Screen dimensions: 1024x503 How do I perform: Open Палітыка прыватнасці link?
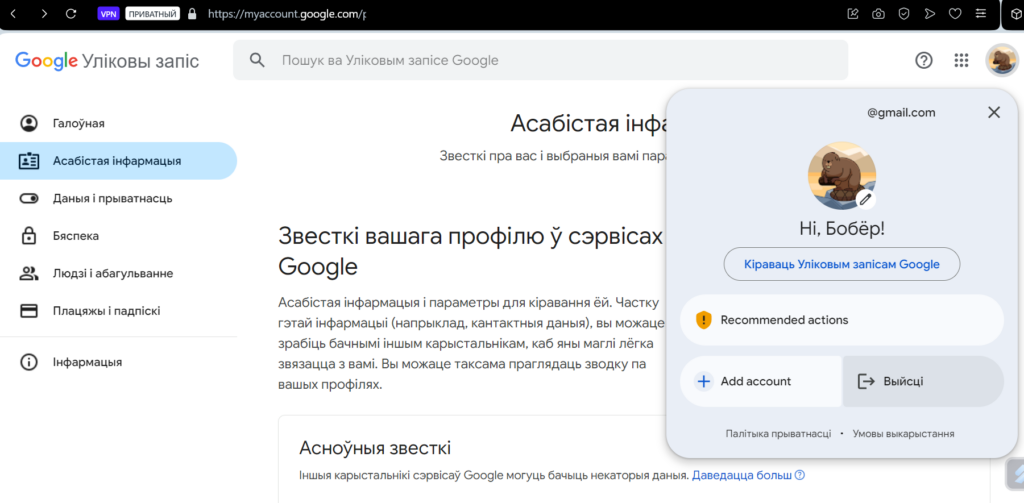click(778, 434)
